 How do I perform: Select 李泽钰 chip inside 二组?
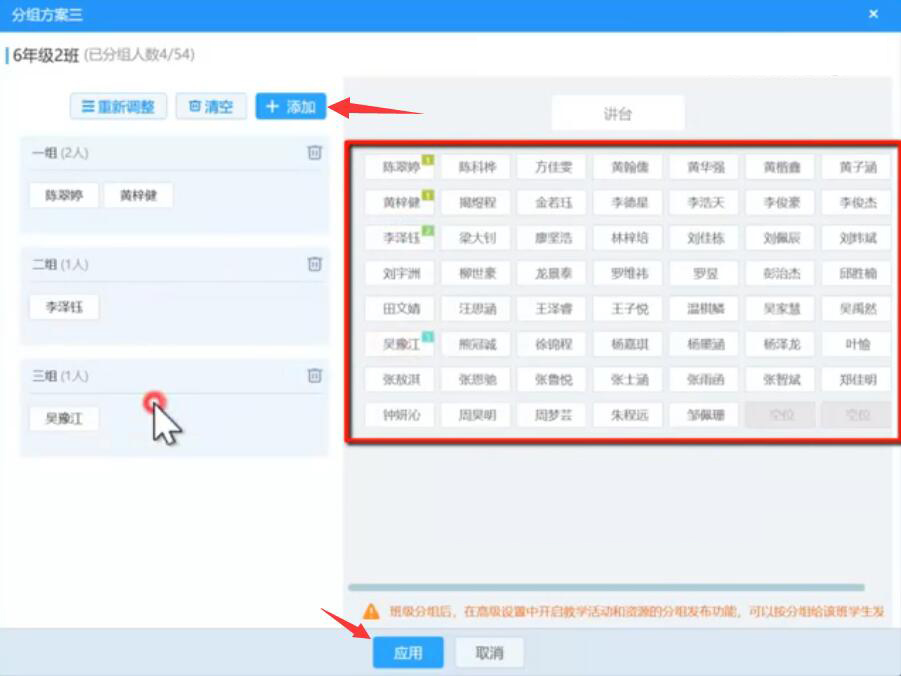point(64,307)
